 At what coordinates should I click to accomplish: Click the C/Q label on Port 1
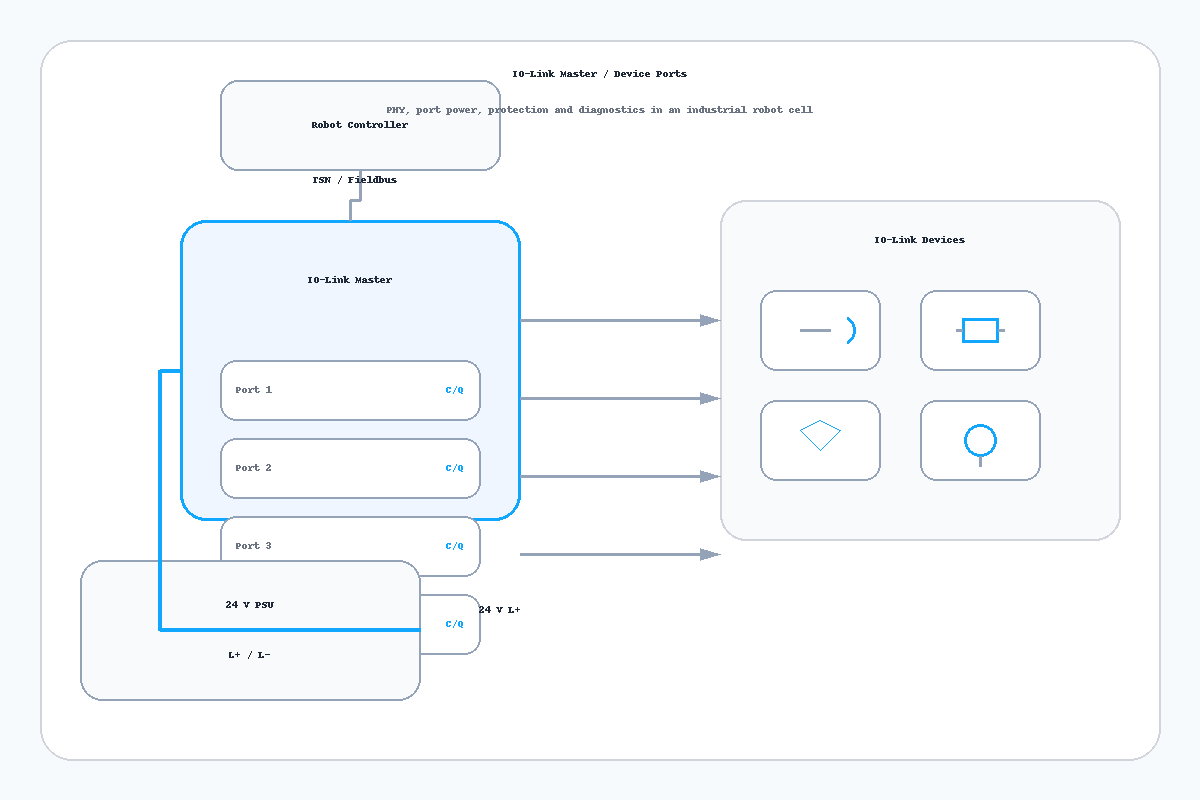(454, 390)
